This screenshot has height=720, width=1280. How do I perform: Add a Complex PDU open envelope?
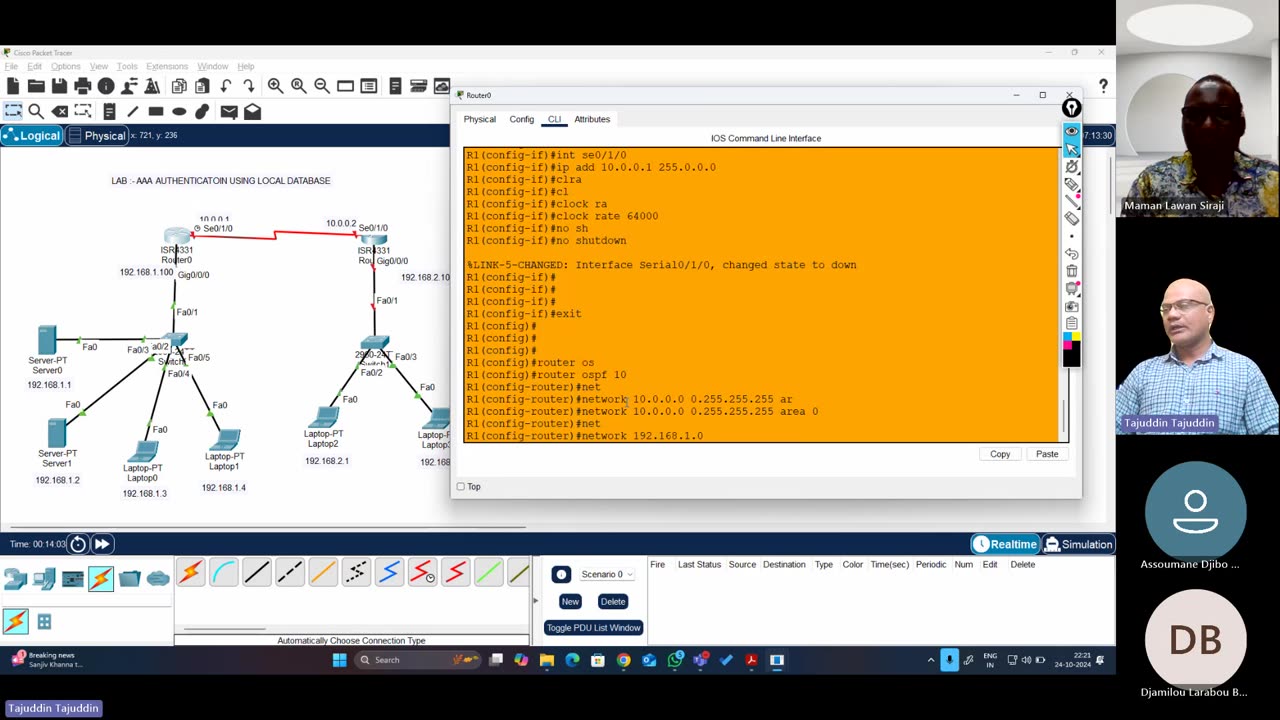click(x=252, y=111)
